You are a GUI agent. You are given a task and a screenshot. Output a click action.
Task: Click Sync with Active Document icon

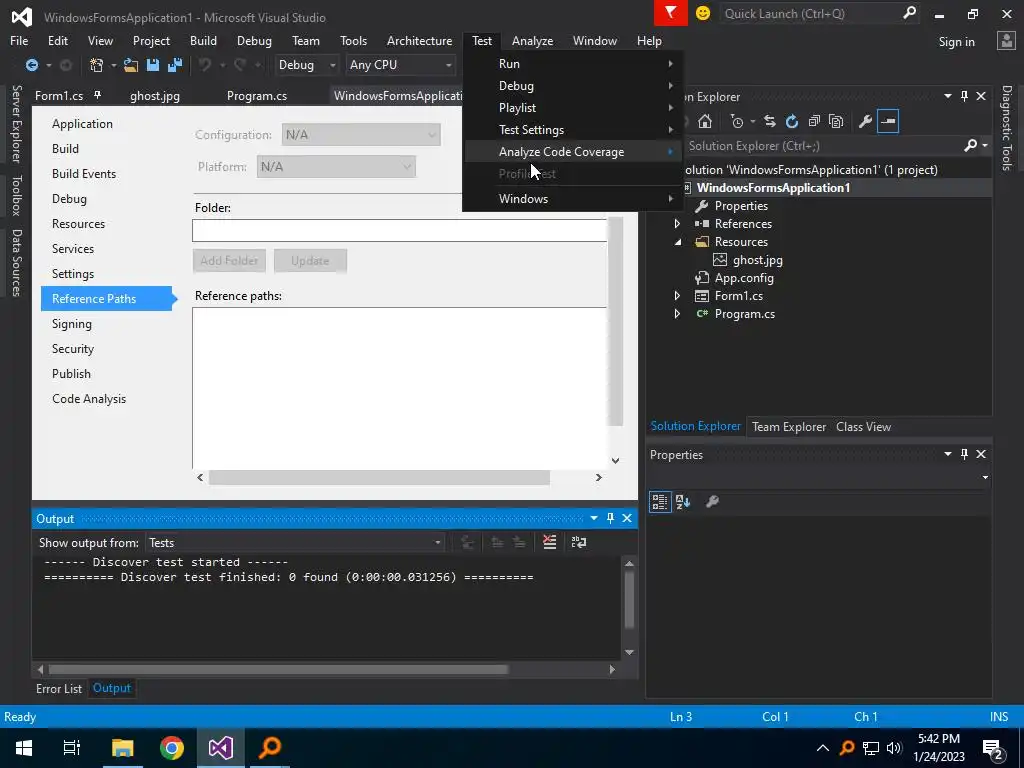[770, 121]
